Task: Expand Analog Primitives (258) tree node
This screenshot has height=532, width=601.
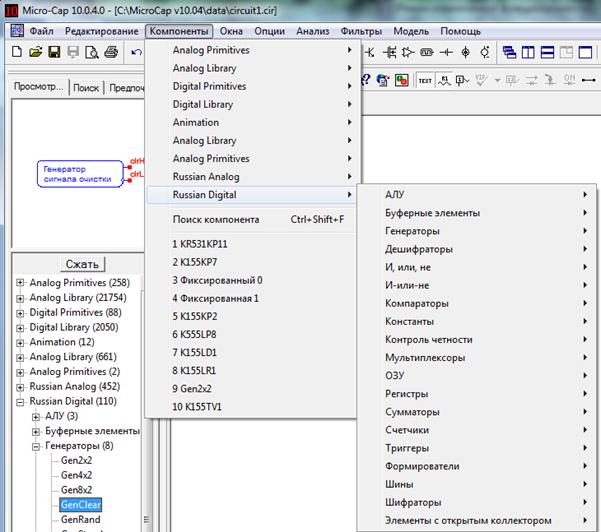Action: pos(20,283)
